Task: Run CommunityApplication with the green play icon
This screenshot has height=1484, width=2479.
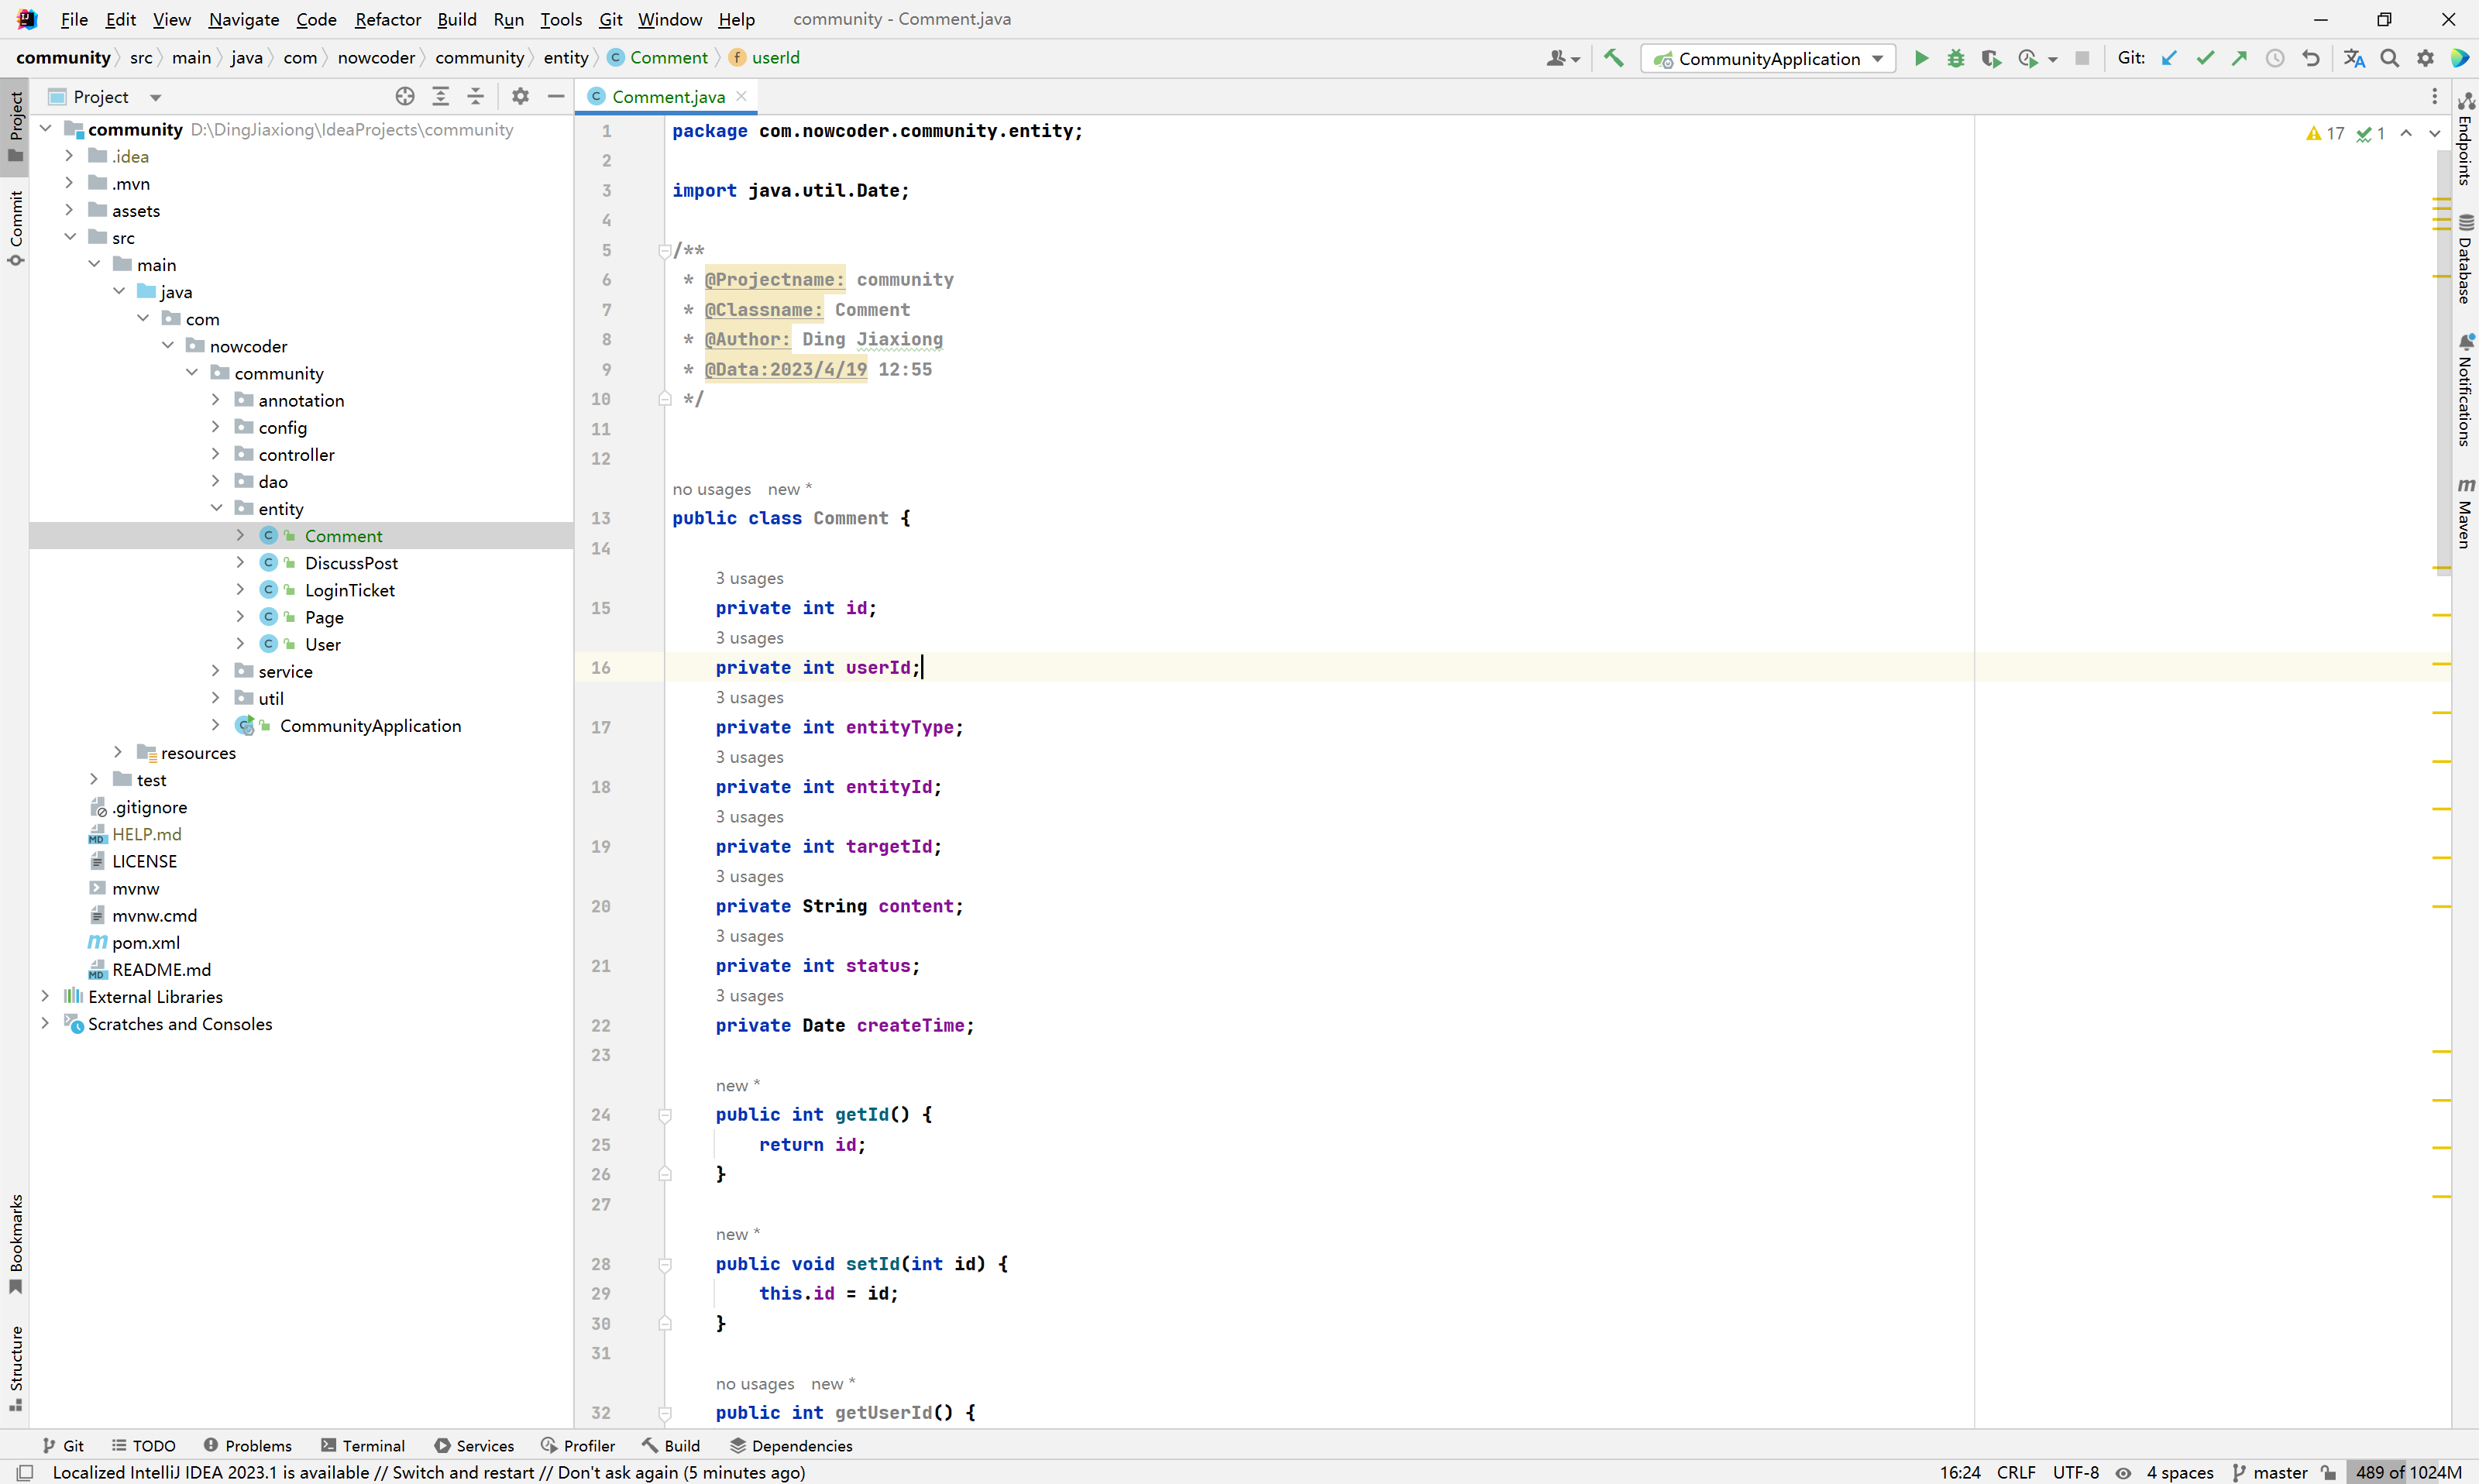Action: click(1920, 58)
